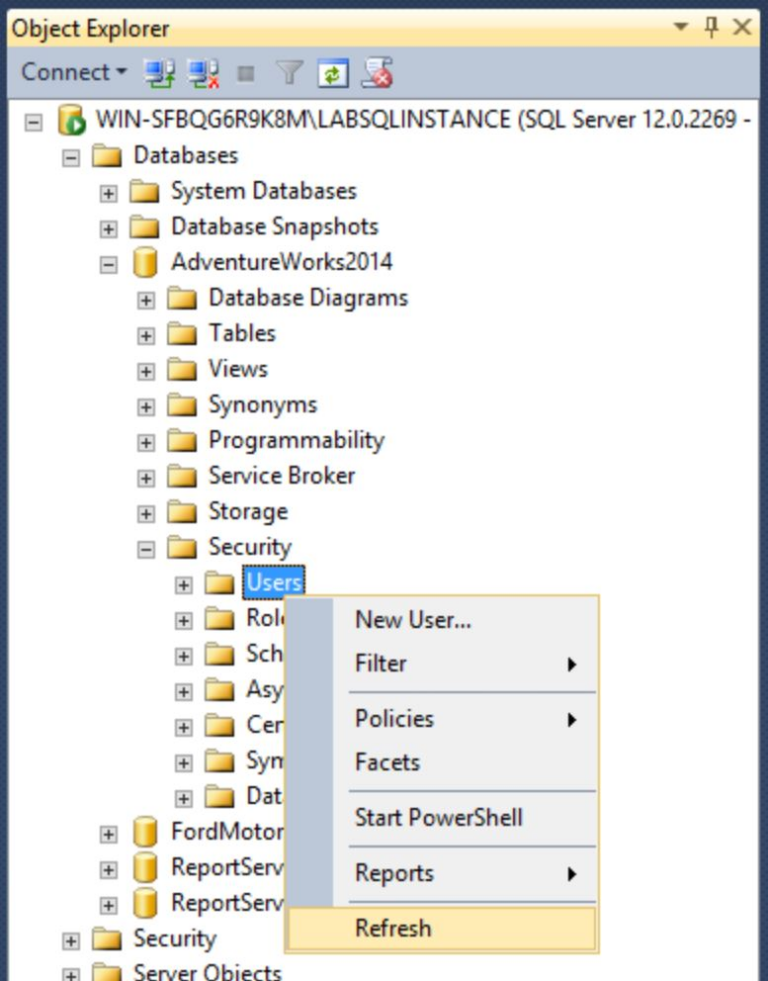Select Refresh in the context menu

393,928
